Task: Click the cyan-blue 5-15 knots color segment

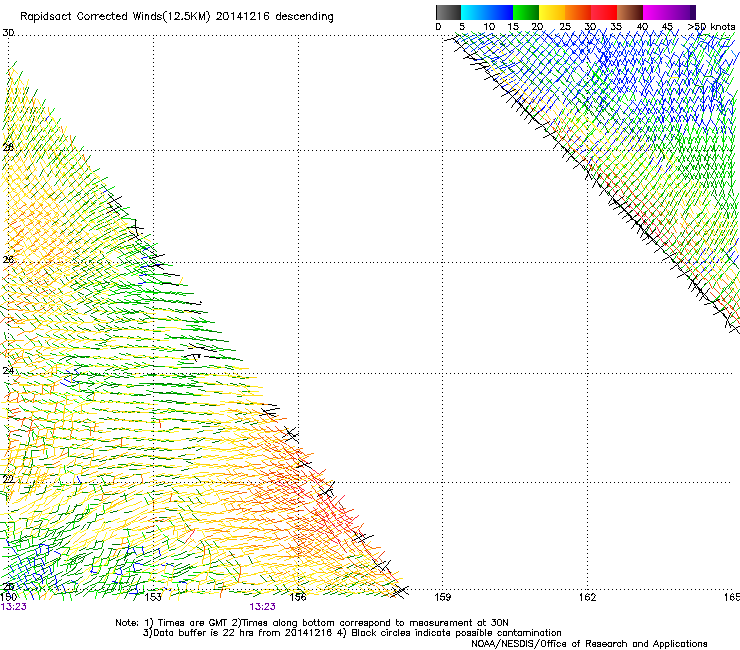Action: pyautogui.click(x=487, y=12)
